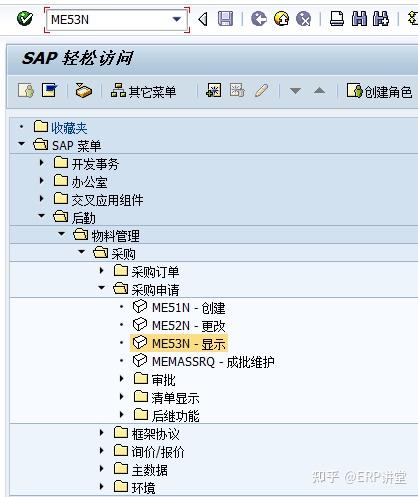Open the transaction code history dropdown
The height and width of the screenshot is (497, 418).
[176, 19]
